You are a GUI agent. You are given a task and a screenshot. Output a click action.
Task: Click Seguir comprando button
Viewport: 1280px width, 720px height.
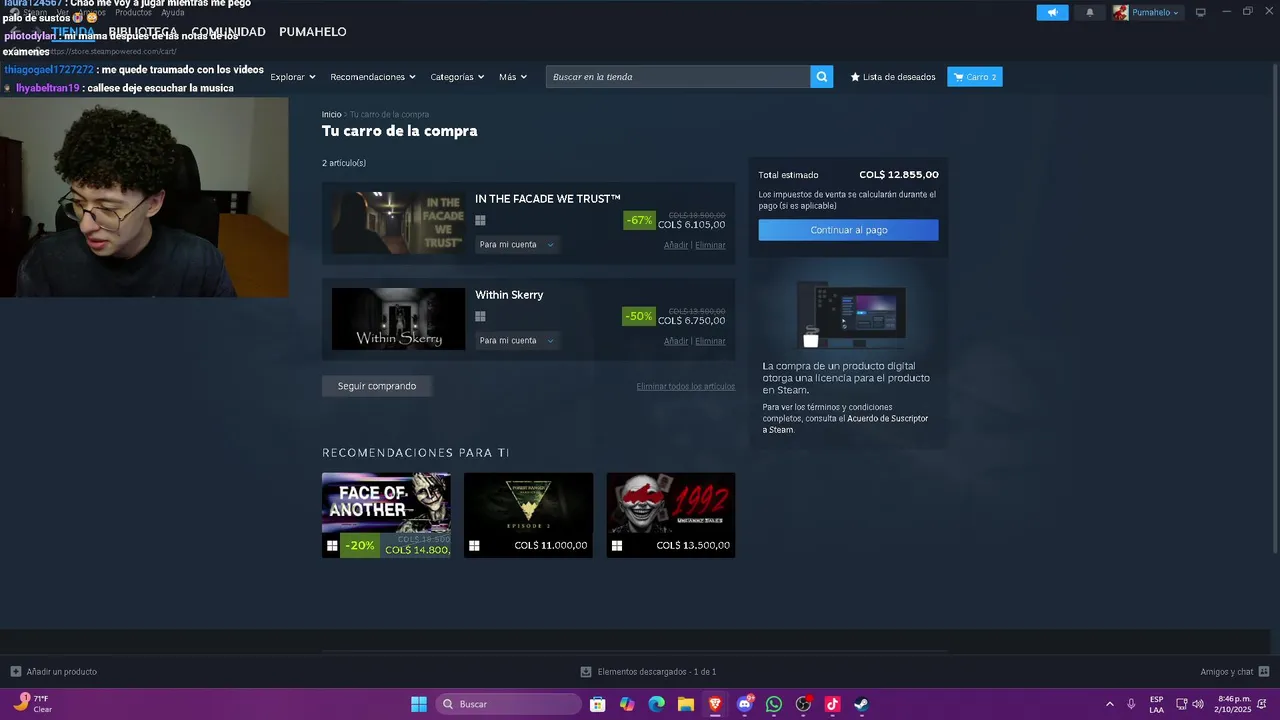[377, 386]
